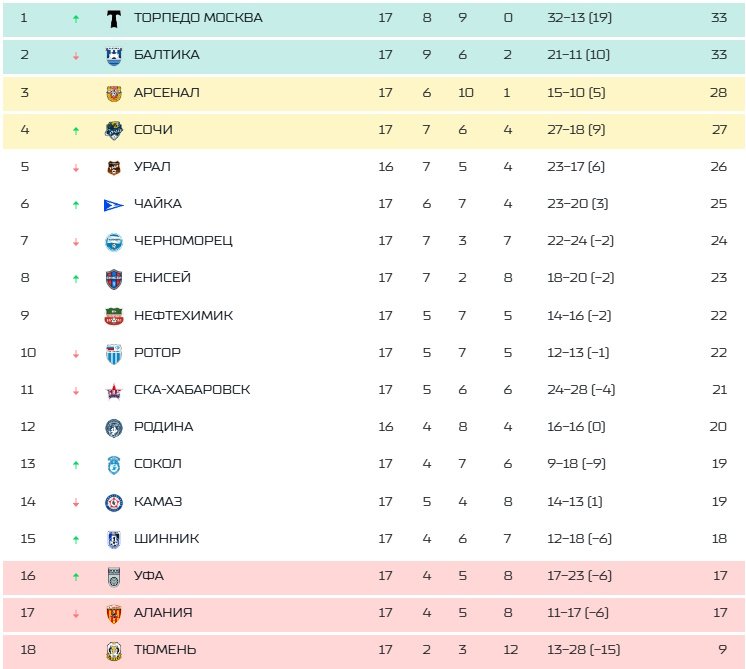Image resolution: width=746 pixels, height=669 pixels.
Task: Click the Торпедо Москва club logo
Action: 113,18
